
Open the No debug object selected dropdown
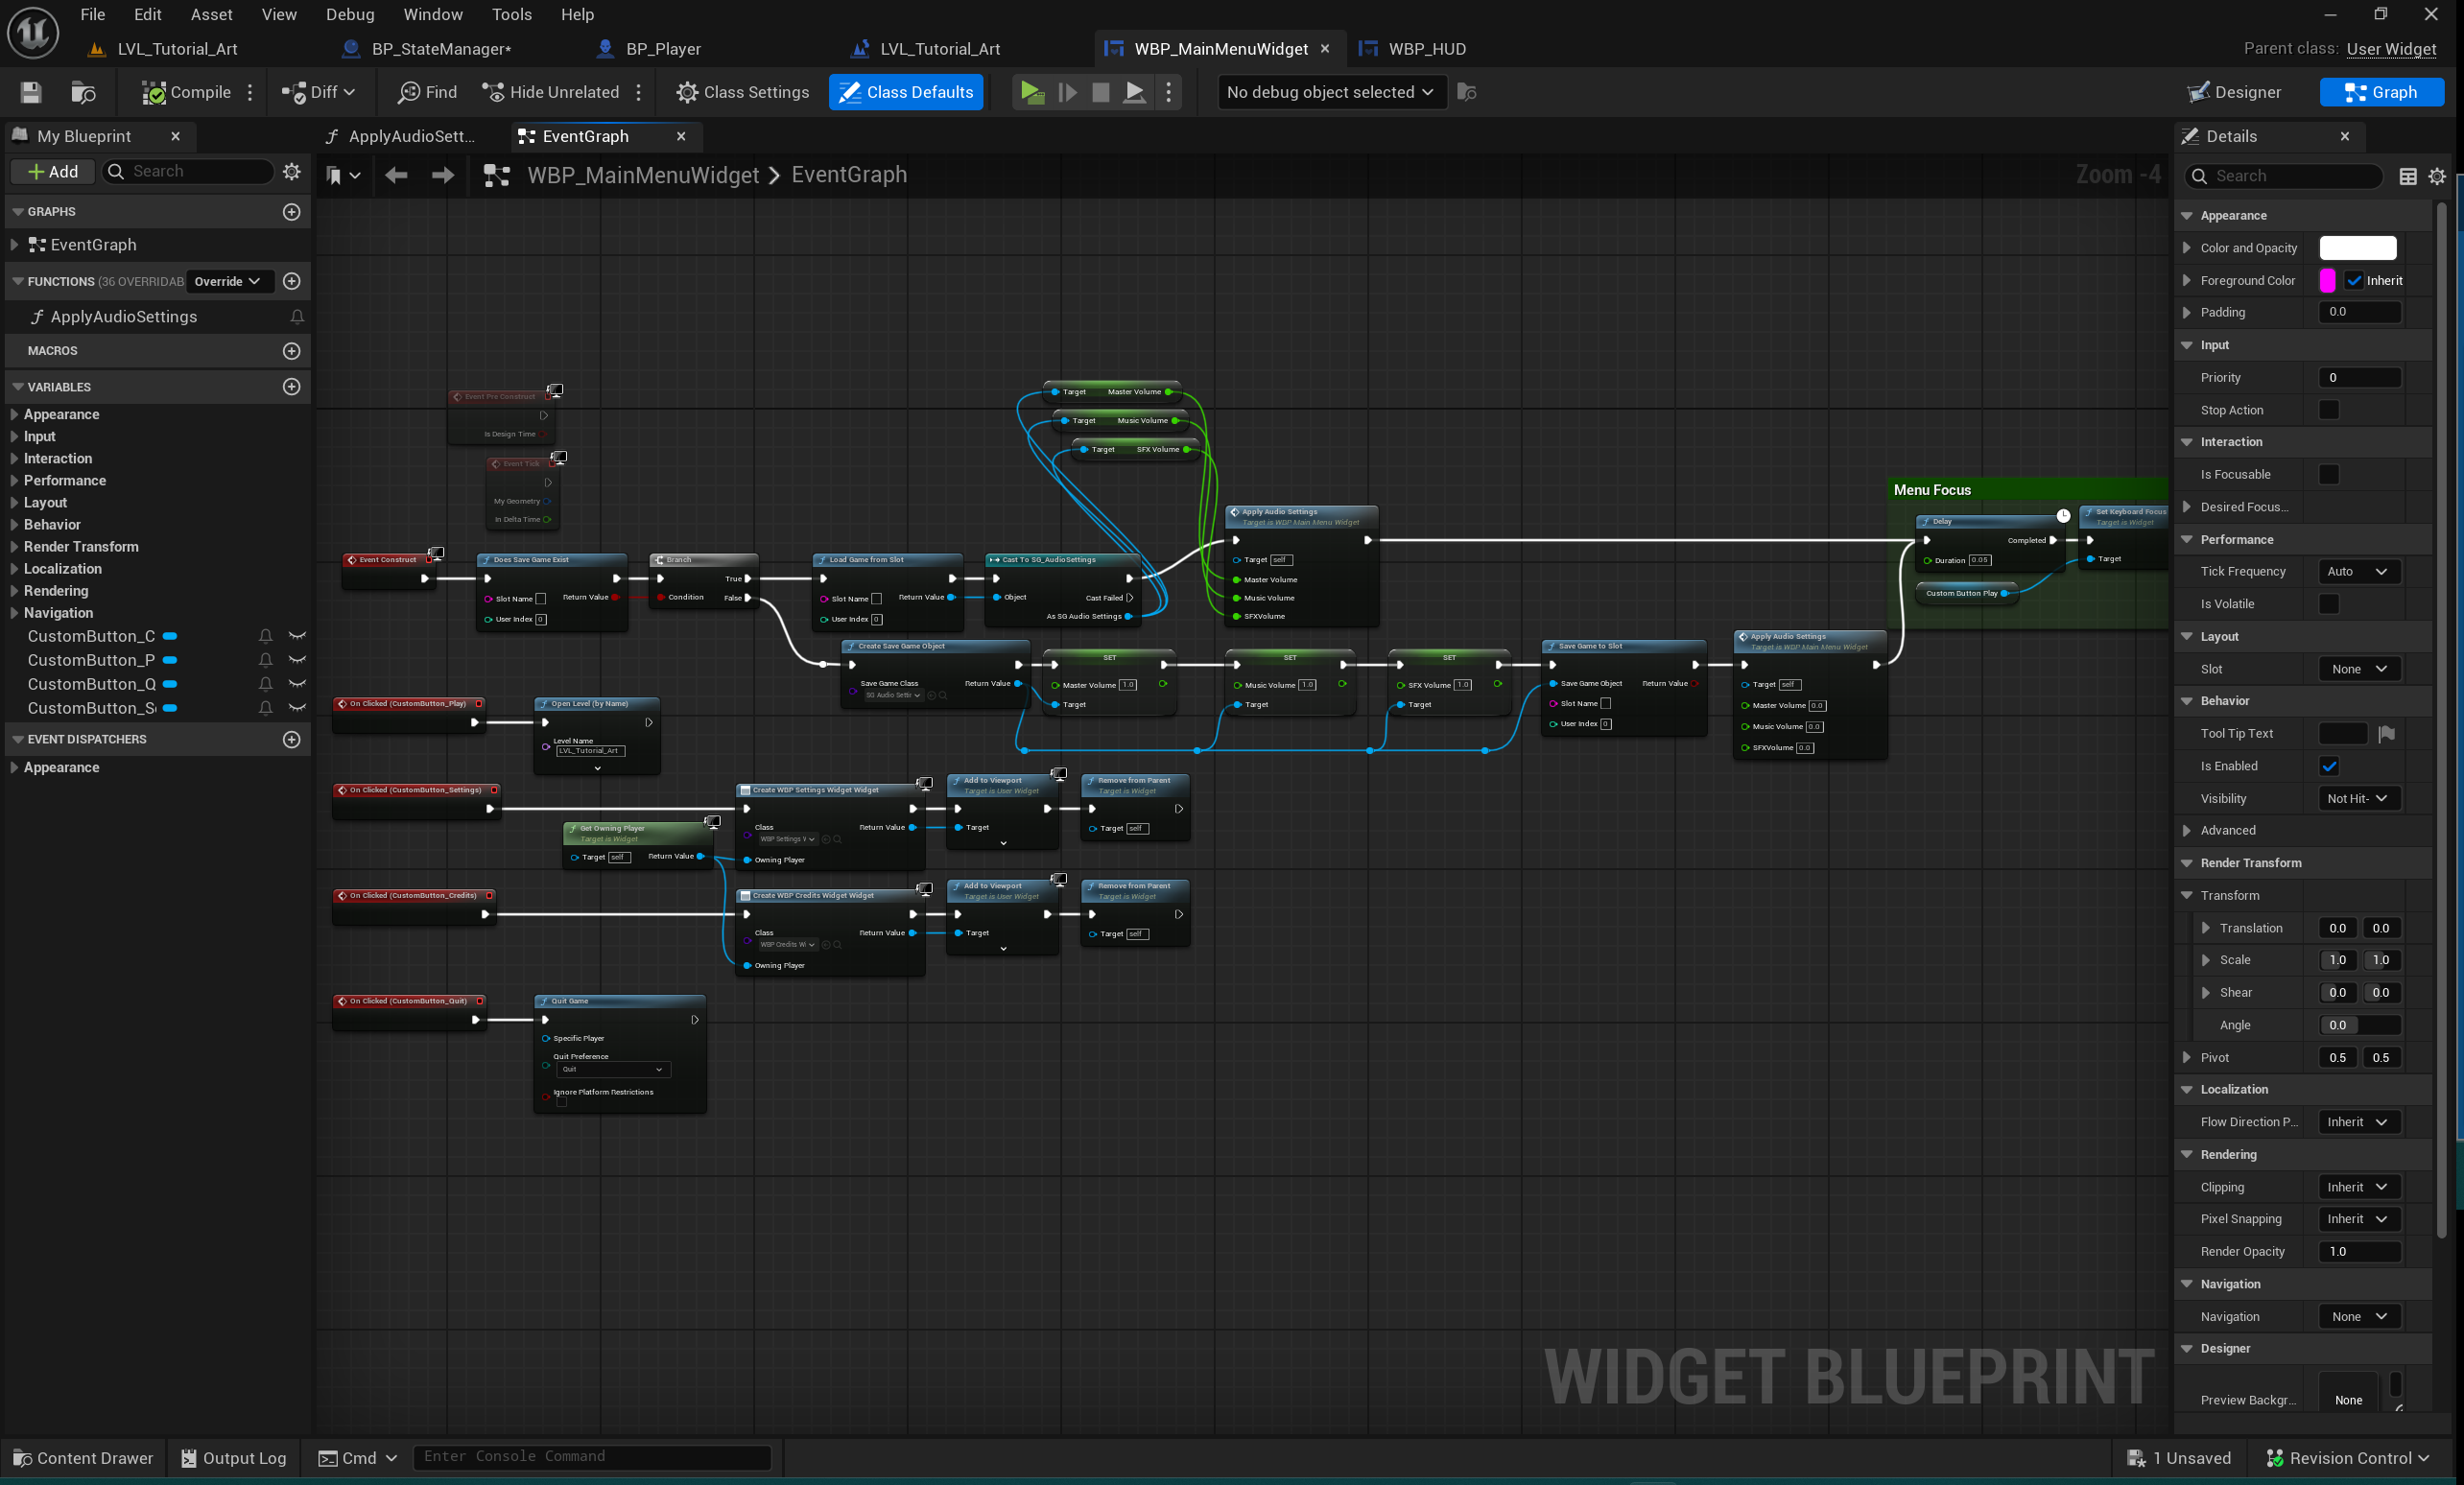pos(1330,92)
